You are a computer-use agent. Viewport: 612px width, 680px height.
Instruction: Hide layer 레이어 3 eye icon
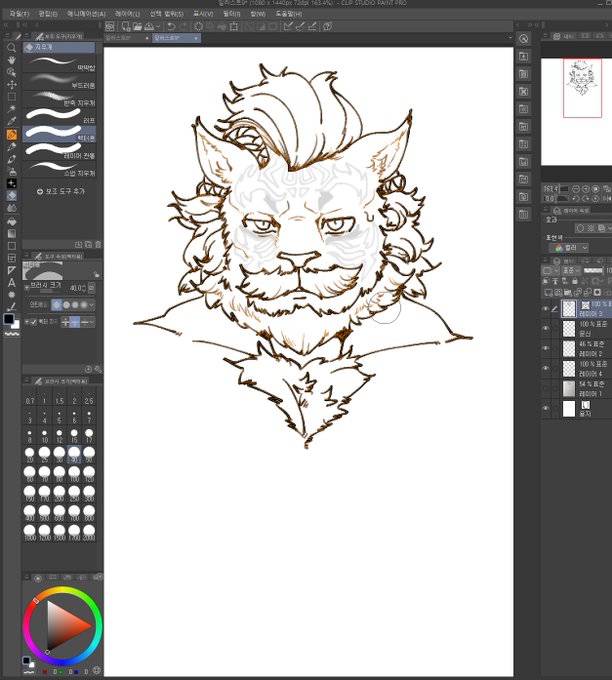[546, 309]
